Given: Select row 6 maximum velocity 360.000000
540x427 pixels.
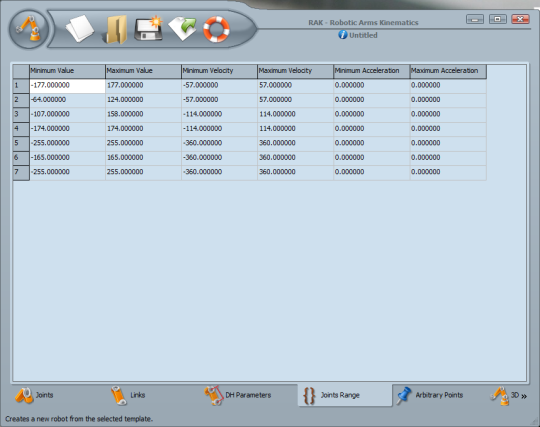Looking at the screenshot, I should pos(295,158).
